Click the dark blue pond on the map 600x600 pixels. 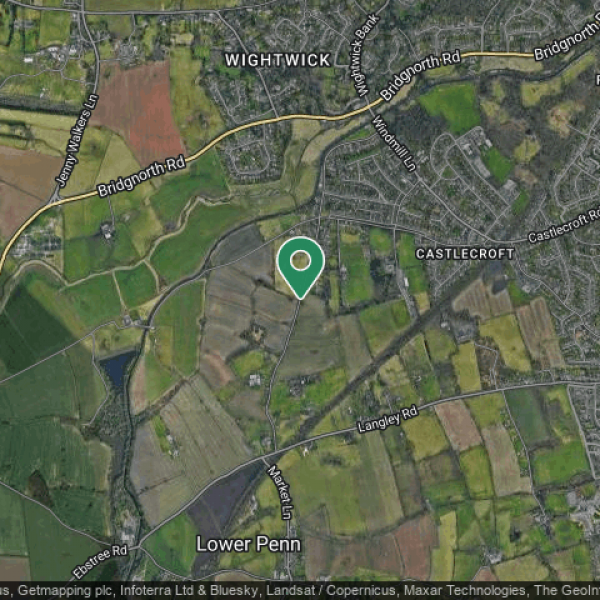pyautogui.click(x=117, y=368)
